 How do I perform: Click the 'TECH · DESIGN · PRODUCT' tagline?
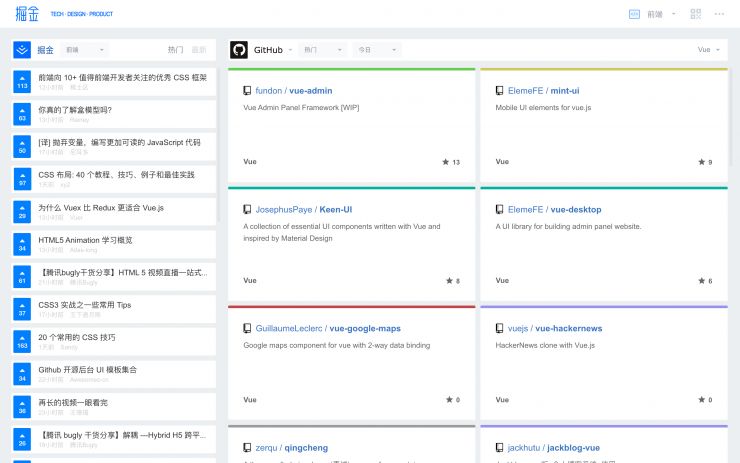(82, 14)
